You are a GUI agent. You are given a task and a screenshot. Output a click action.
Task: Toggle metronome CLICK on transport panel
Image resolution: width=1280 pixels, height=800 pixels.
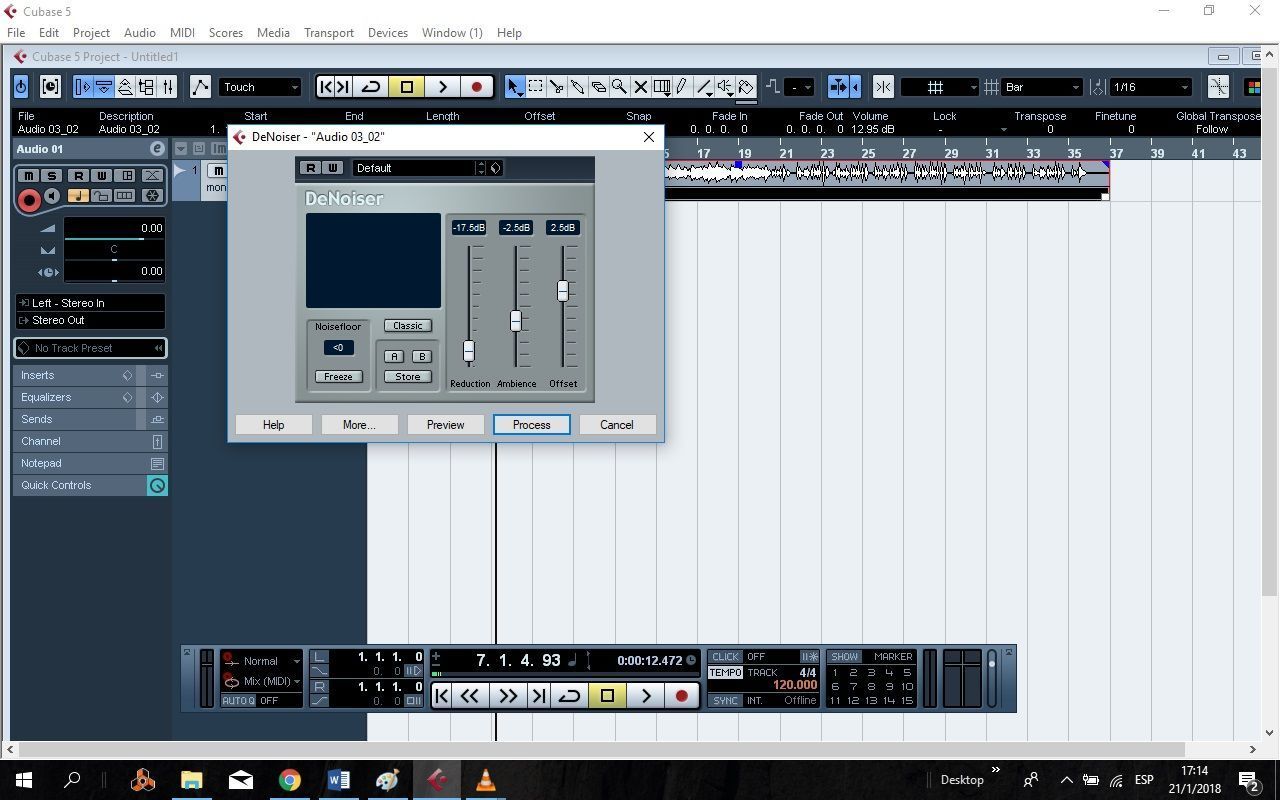(725, 657)
